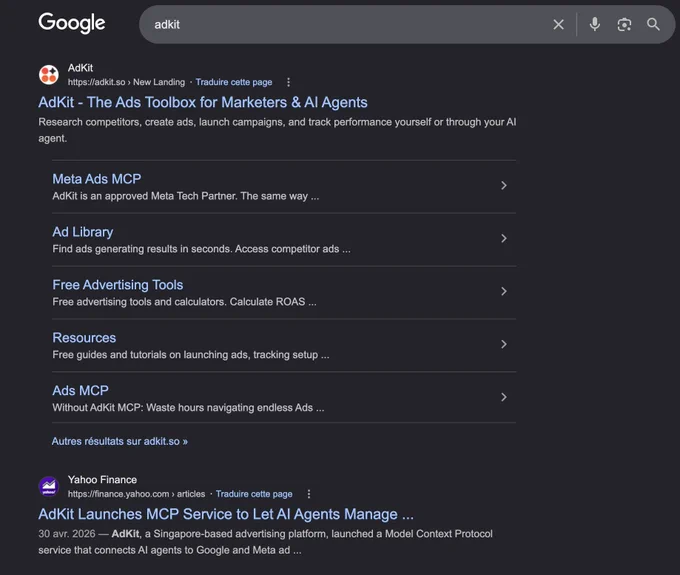Viewport: 680px width, 575px height.
Task: Open three-dot menu for AdKit result
Action: (x=288, y=82)
